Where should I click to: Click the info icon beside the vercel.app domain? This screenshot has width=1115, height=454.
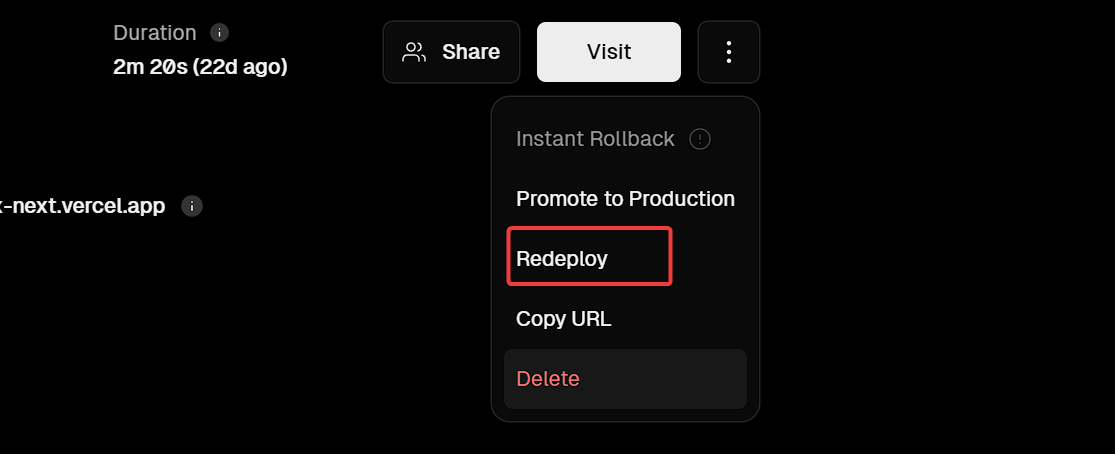tap(192, 206)
